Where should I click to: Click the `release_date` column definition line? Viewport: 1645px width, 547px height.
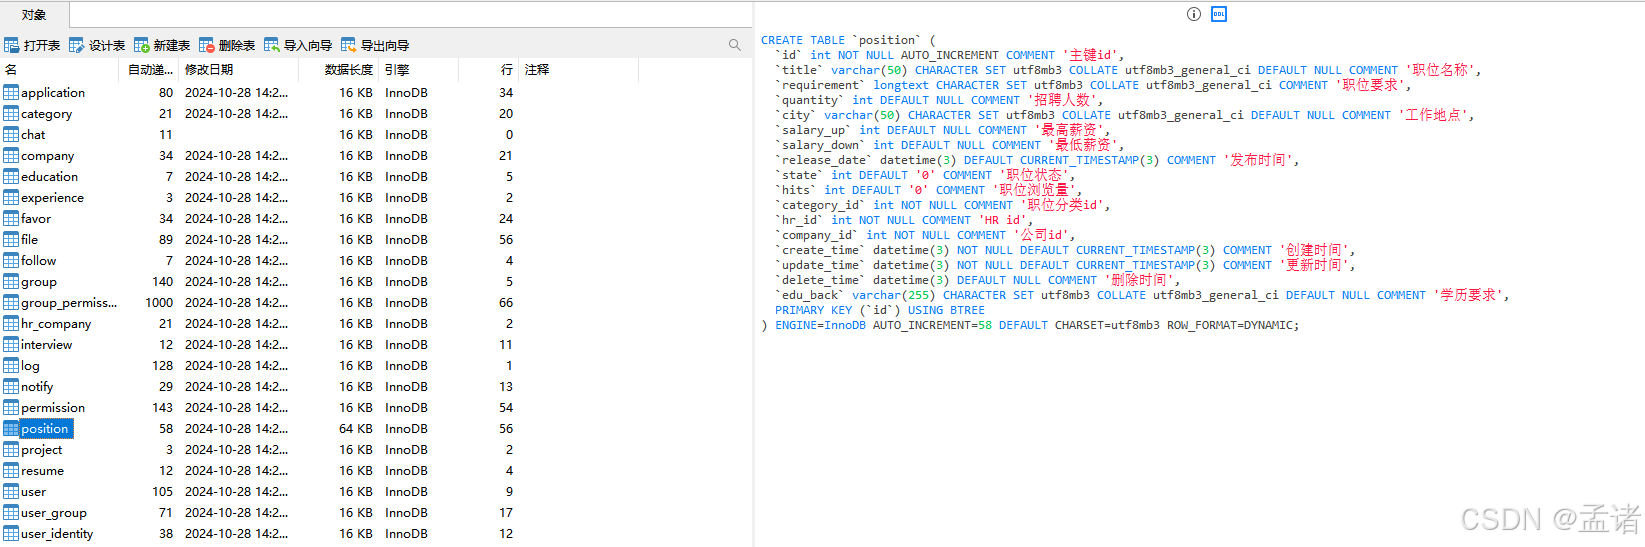pyautogui.click(x=1037, y=160)
